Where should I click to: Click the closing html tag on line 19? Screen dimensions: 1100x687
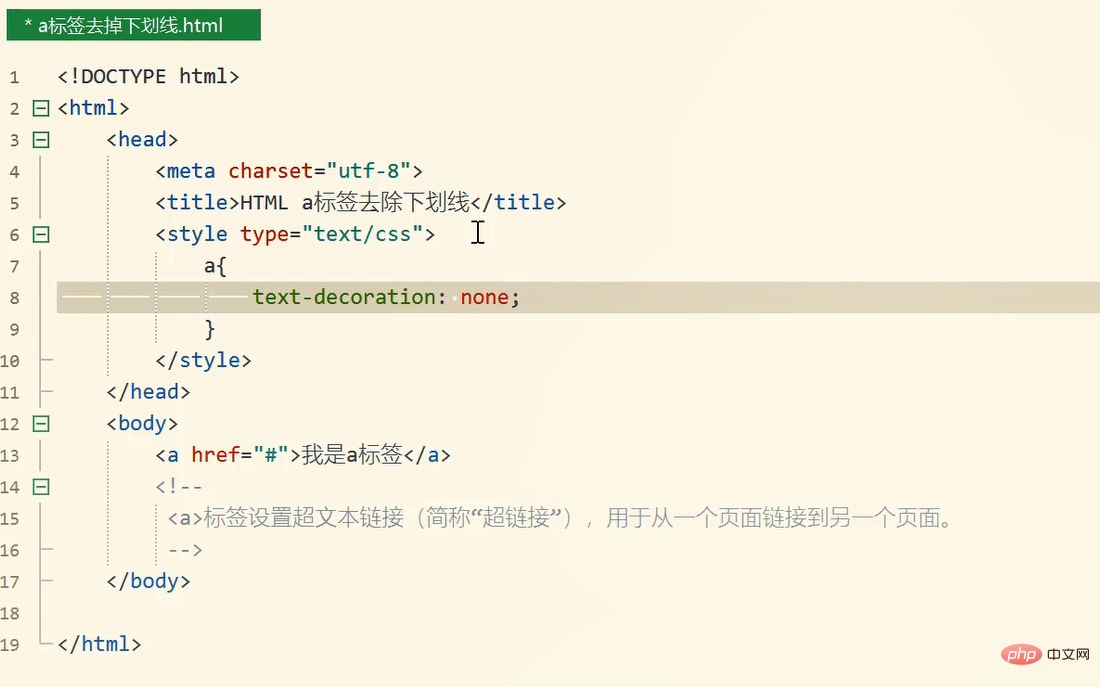[x=100, y=644]
